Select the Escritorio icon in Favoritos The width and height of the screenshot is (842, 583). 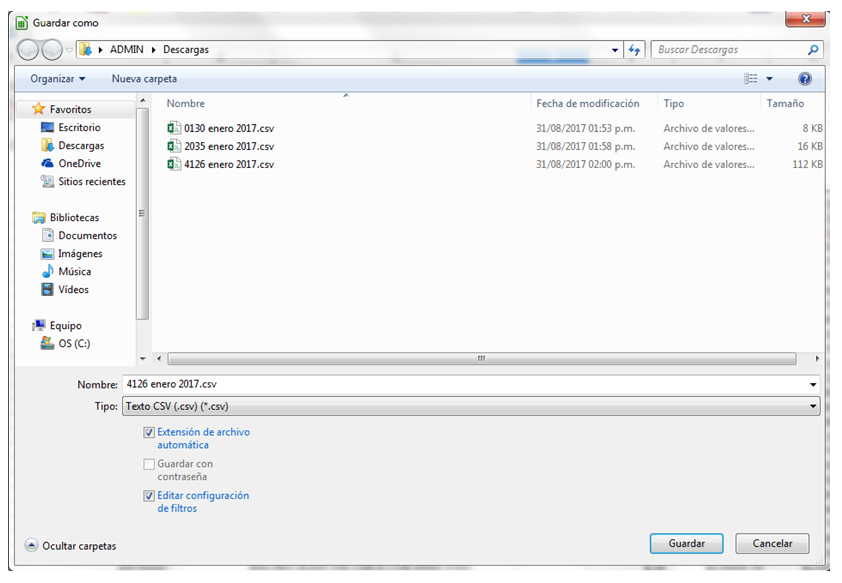(48, 128)
